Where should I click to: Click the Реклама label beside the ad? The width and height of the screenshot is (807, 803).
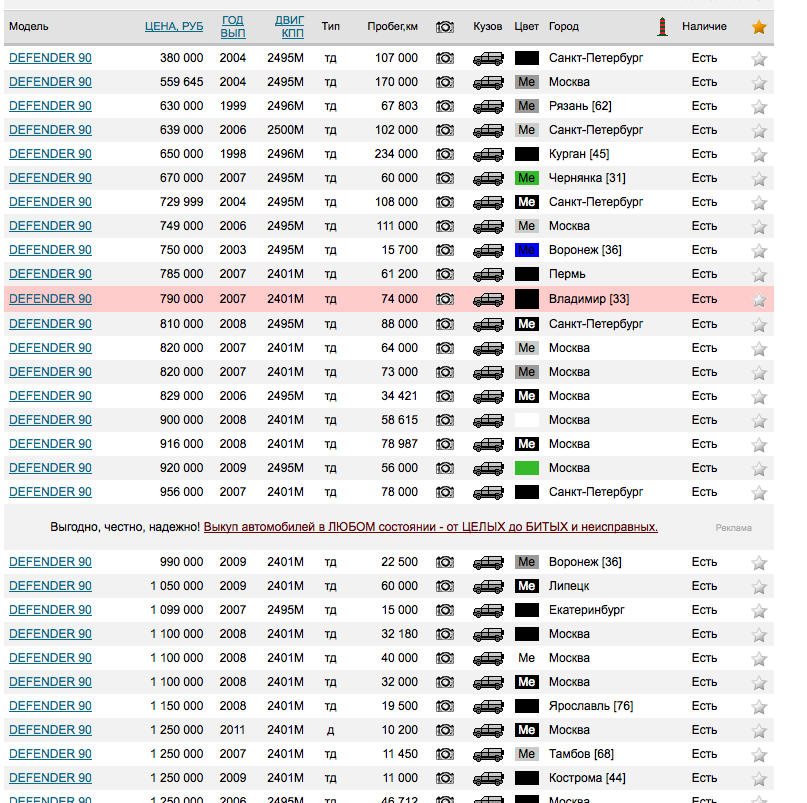pyautogui.click(x=733, y=528)
